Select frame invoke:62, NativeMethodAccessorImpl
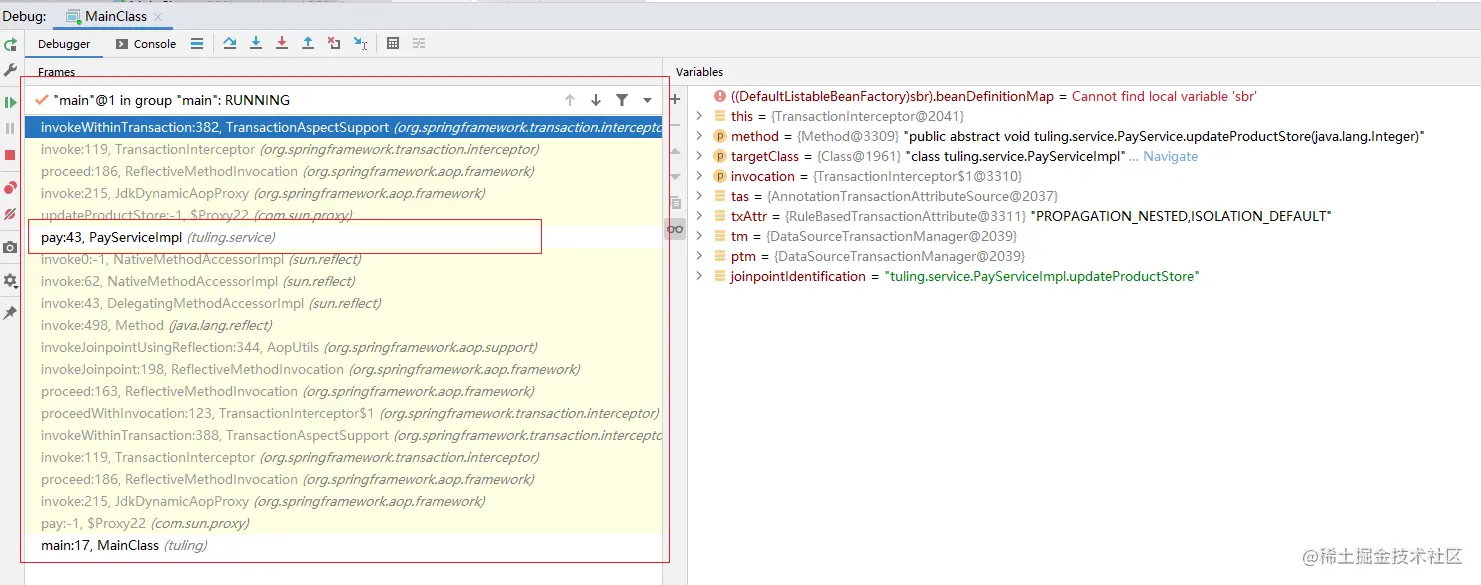 click(343, 281)
